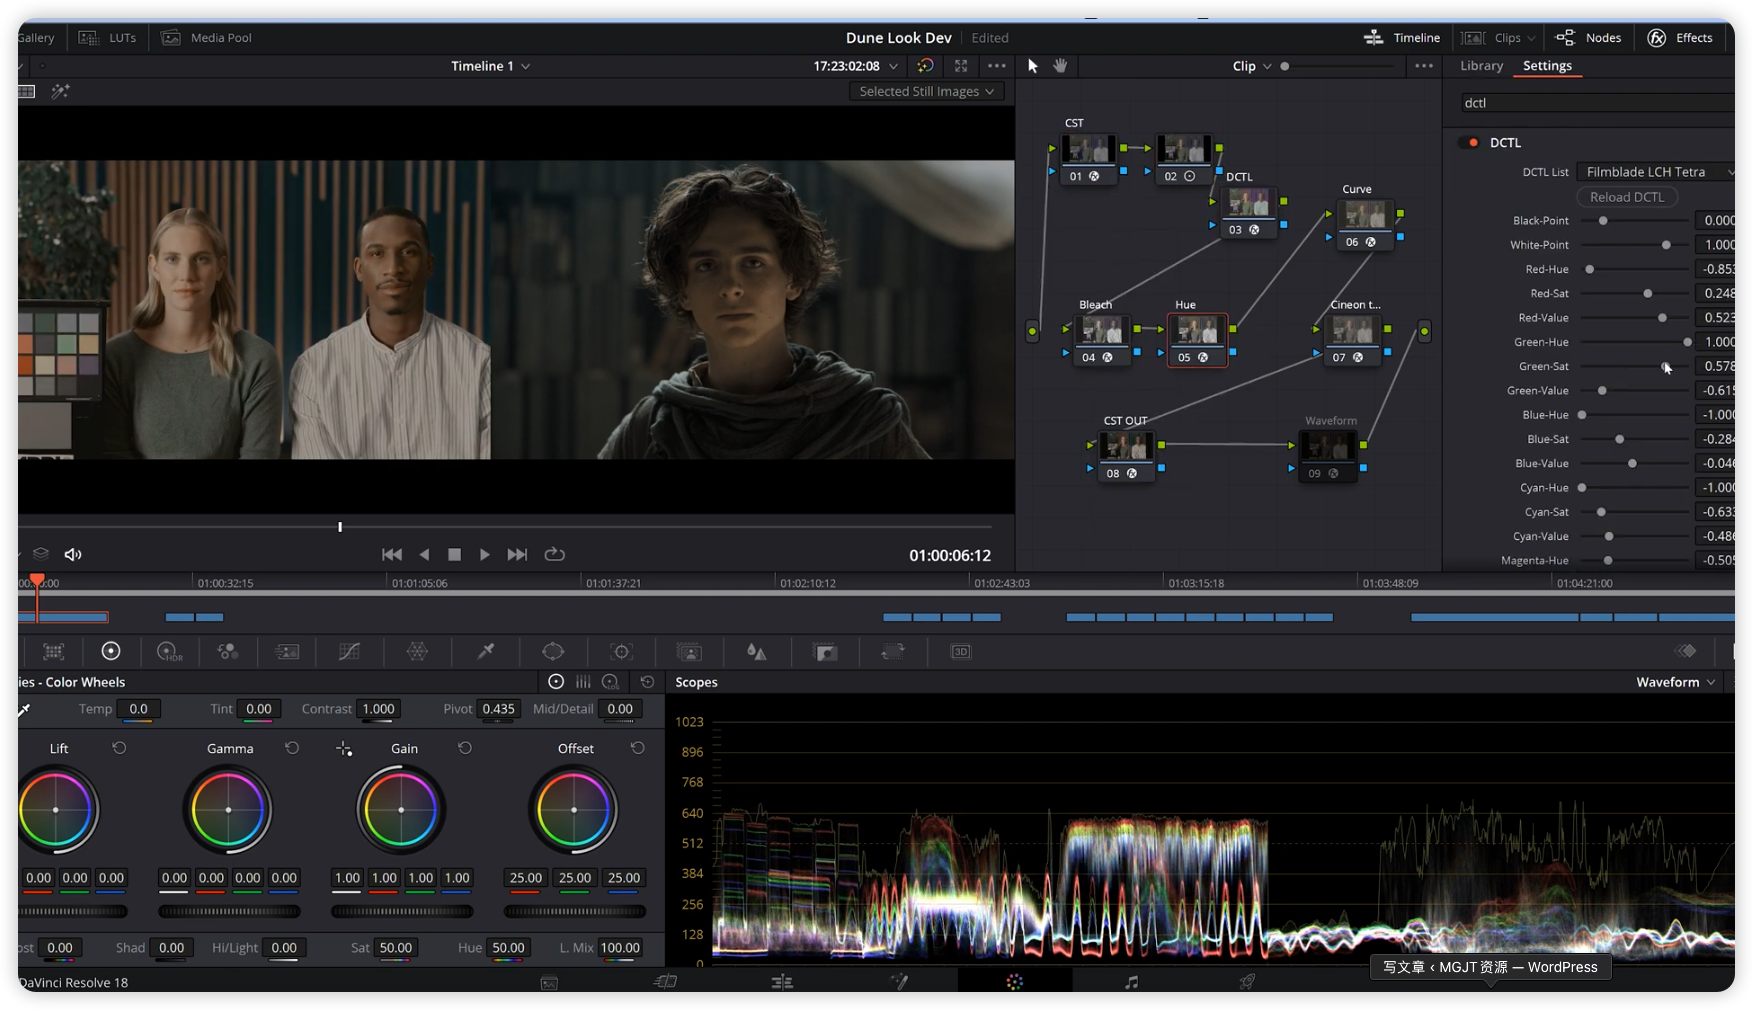Open the Media Pool panel
Image resolution: width=1753 pixels, height=1010 pixels.
pyautogui.click(x=207, y=38)
